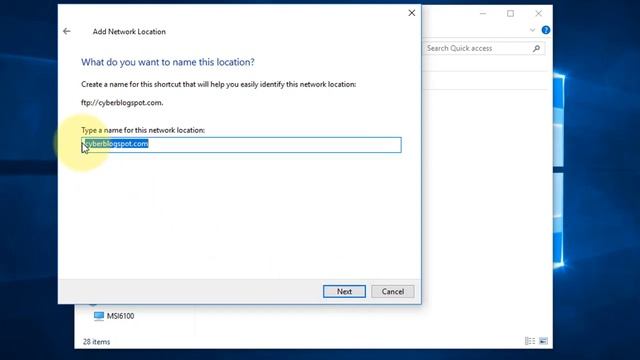Screen dimensions: 640x360
Task: Close the Add Network Location dialog
Action: pyautogui.click(x=411, y=13)
